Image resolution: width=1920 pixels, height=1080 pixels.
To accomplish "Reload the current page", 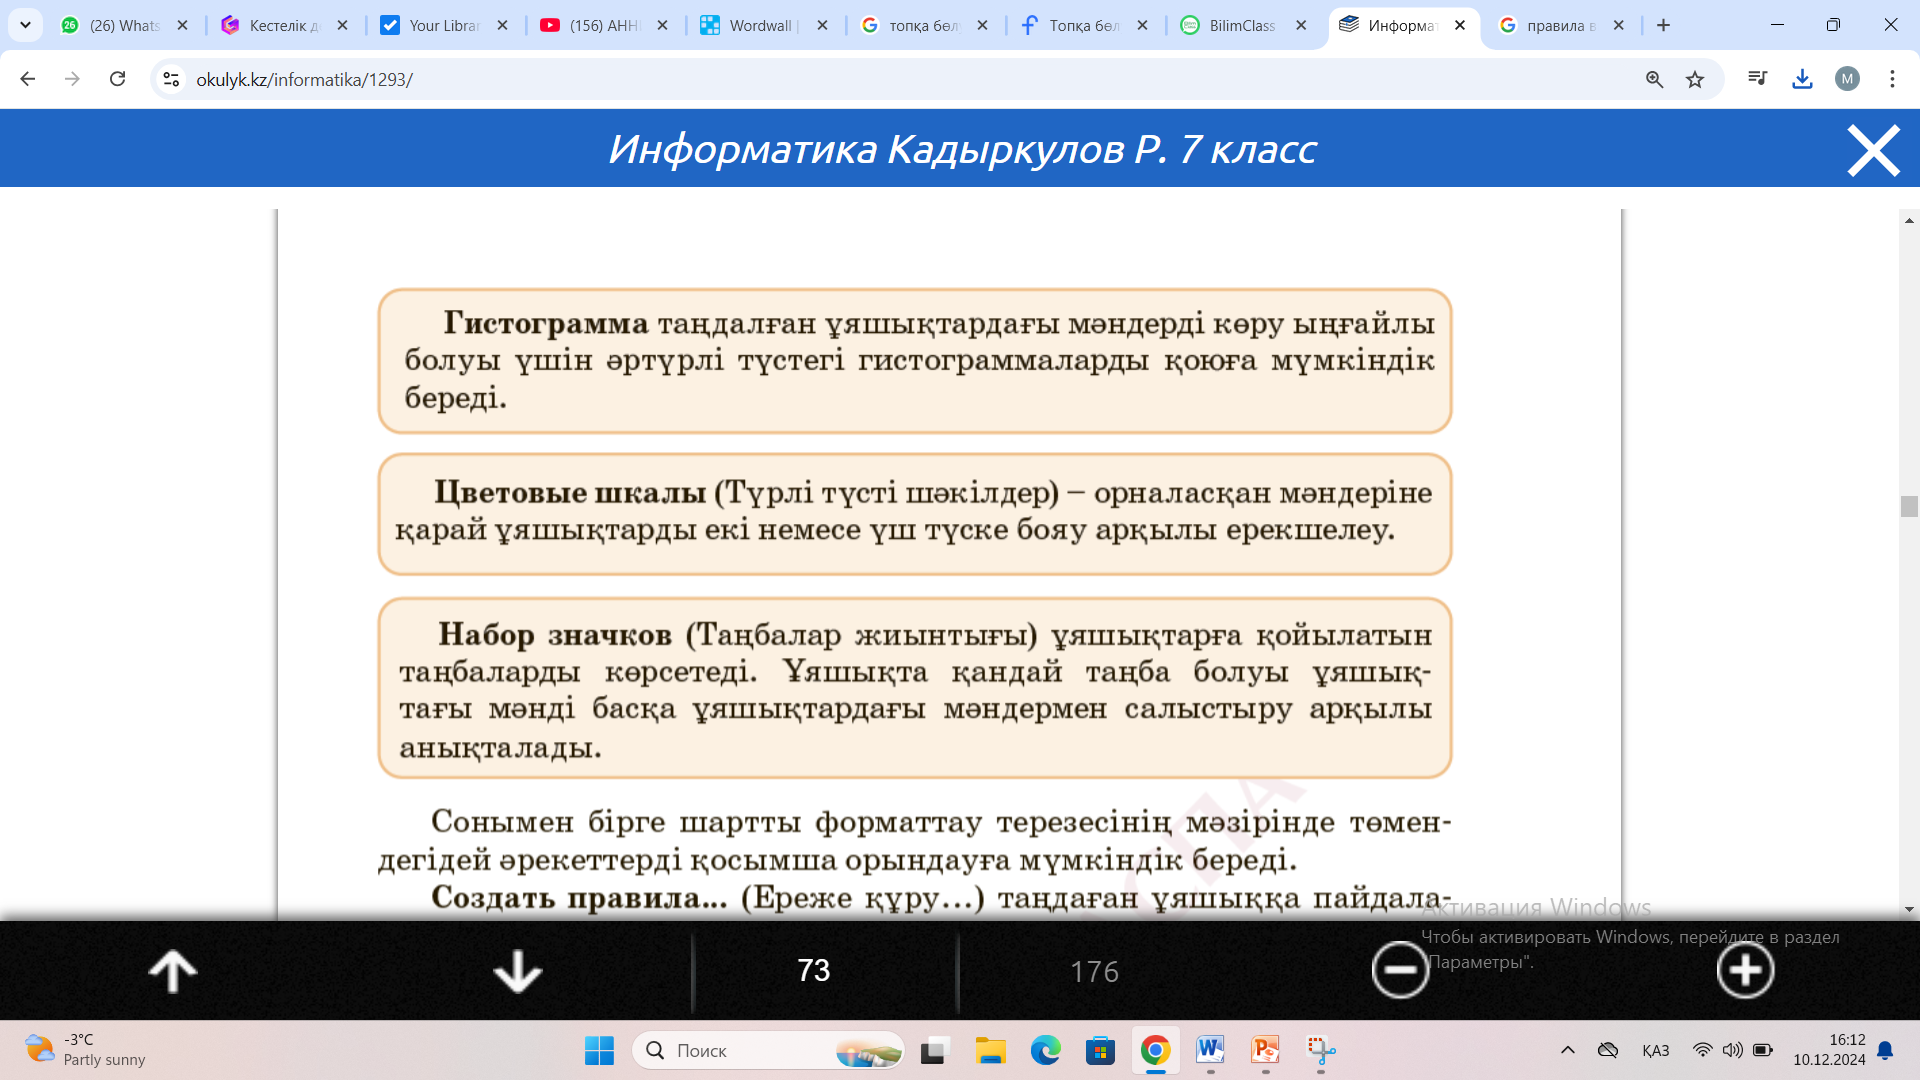I will coord(118,79).
